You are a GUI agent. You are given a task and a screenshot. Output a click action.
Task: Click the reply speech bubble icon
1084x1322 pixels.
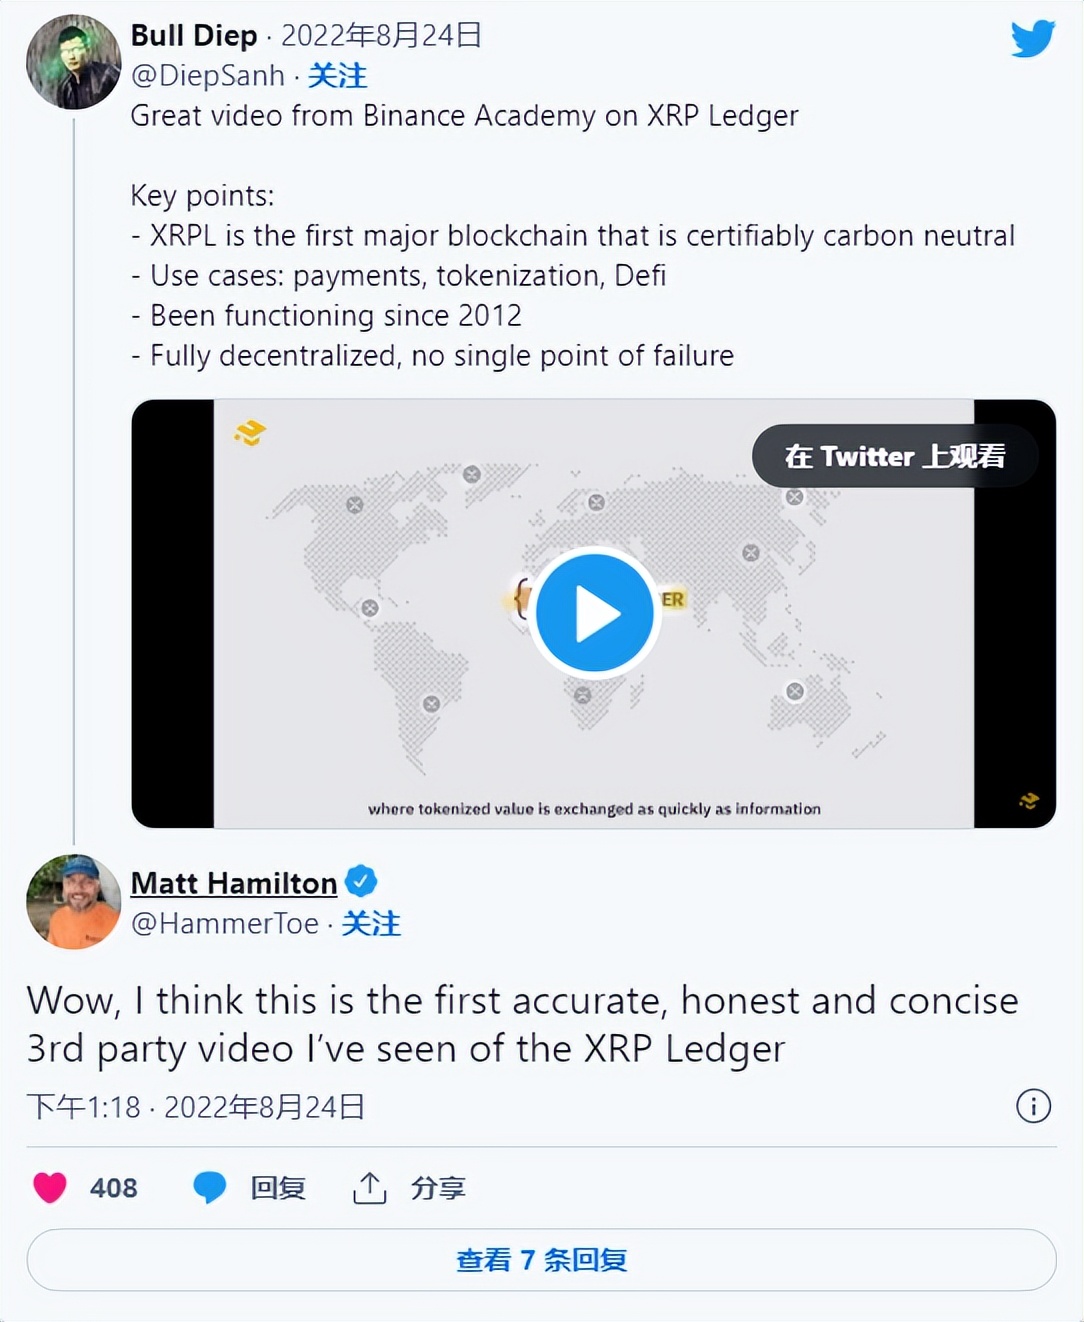click(210, 1188)
